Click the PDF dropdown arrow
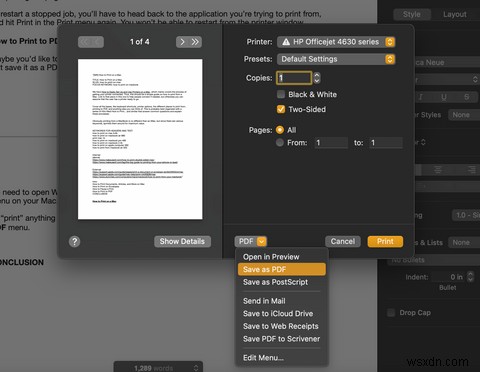Image resolution: width=480 pixels, height=372 pixels. (262, 241)
